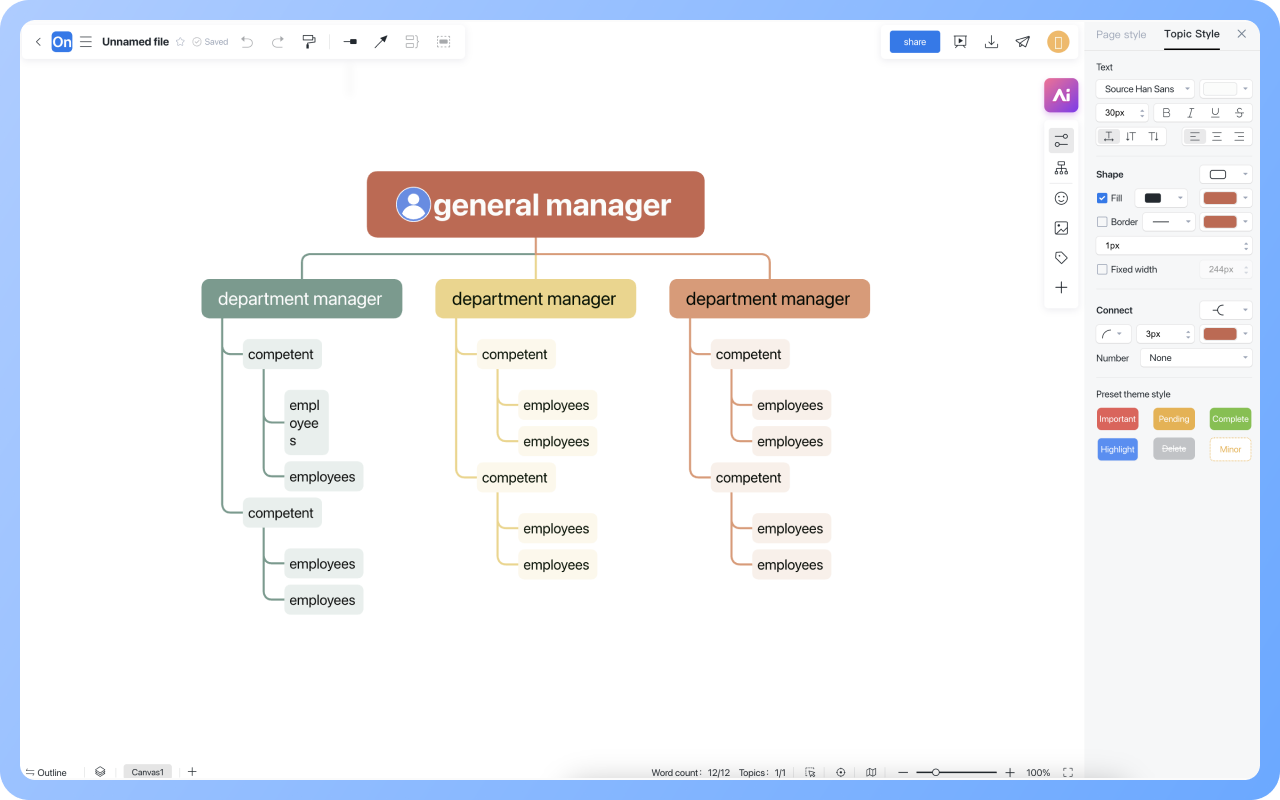
Task: Start presentation play mode
Action: (960, 42)
